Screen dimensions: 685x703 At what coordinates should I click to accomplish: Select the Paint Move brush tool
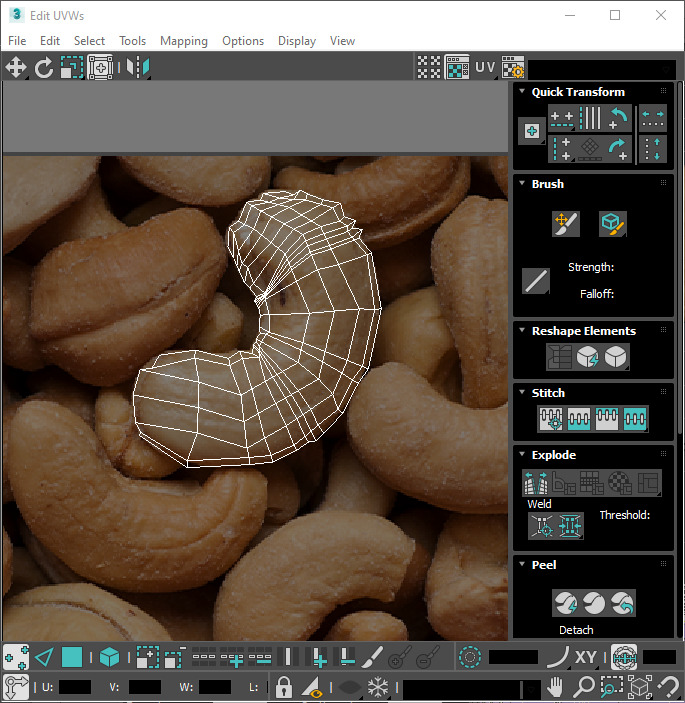pos(566,224)
